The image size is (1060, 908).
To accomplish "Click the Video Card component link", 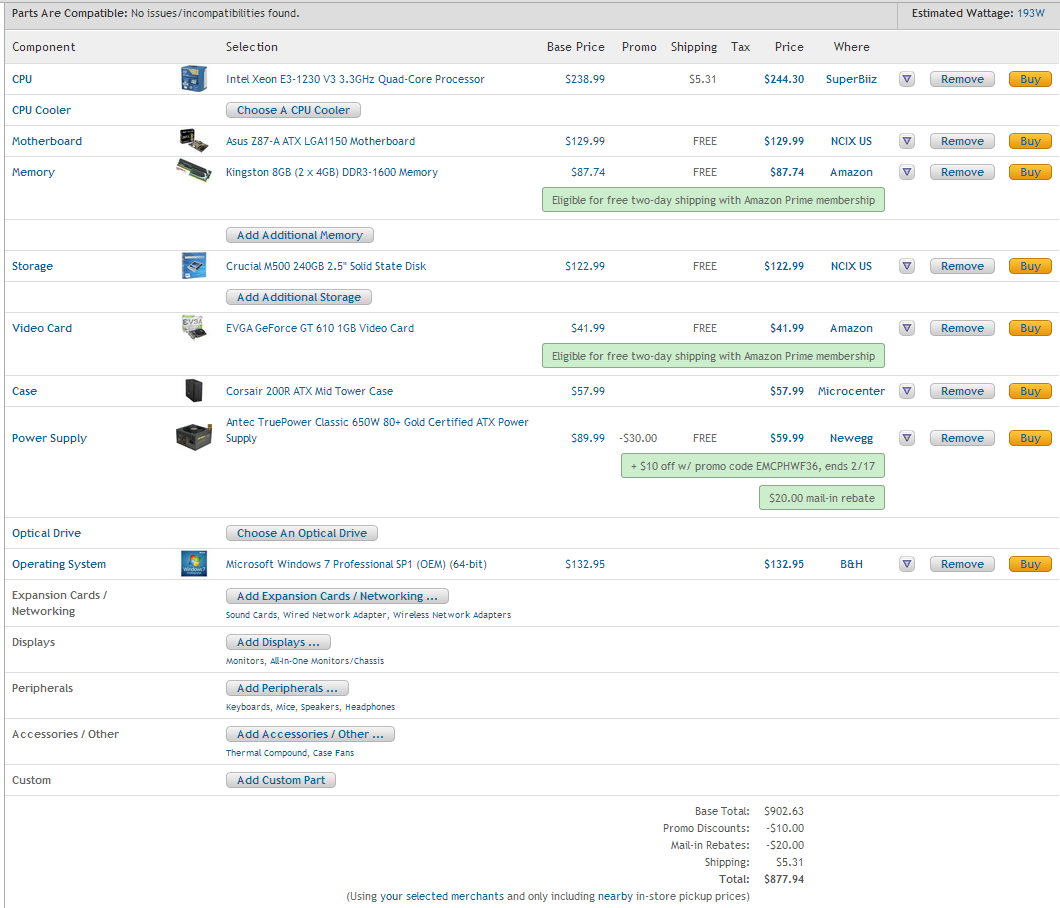I will pyautogui.click(x=42, y=329).
